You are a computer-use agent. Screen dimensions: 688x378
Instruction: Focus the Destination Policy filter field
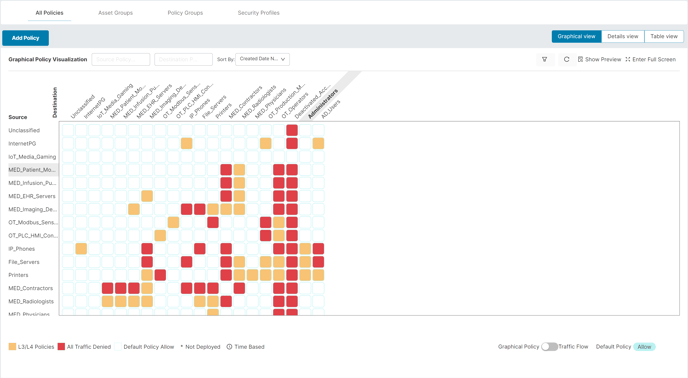click(x=183, y=59)
